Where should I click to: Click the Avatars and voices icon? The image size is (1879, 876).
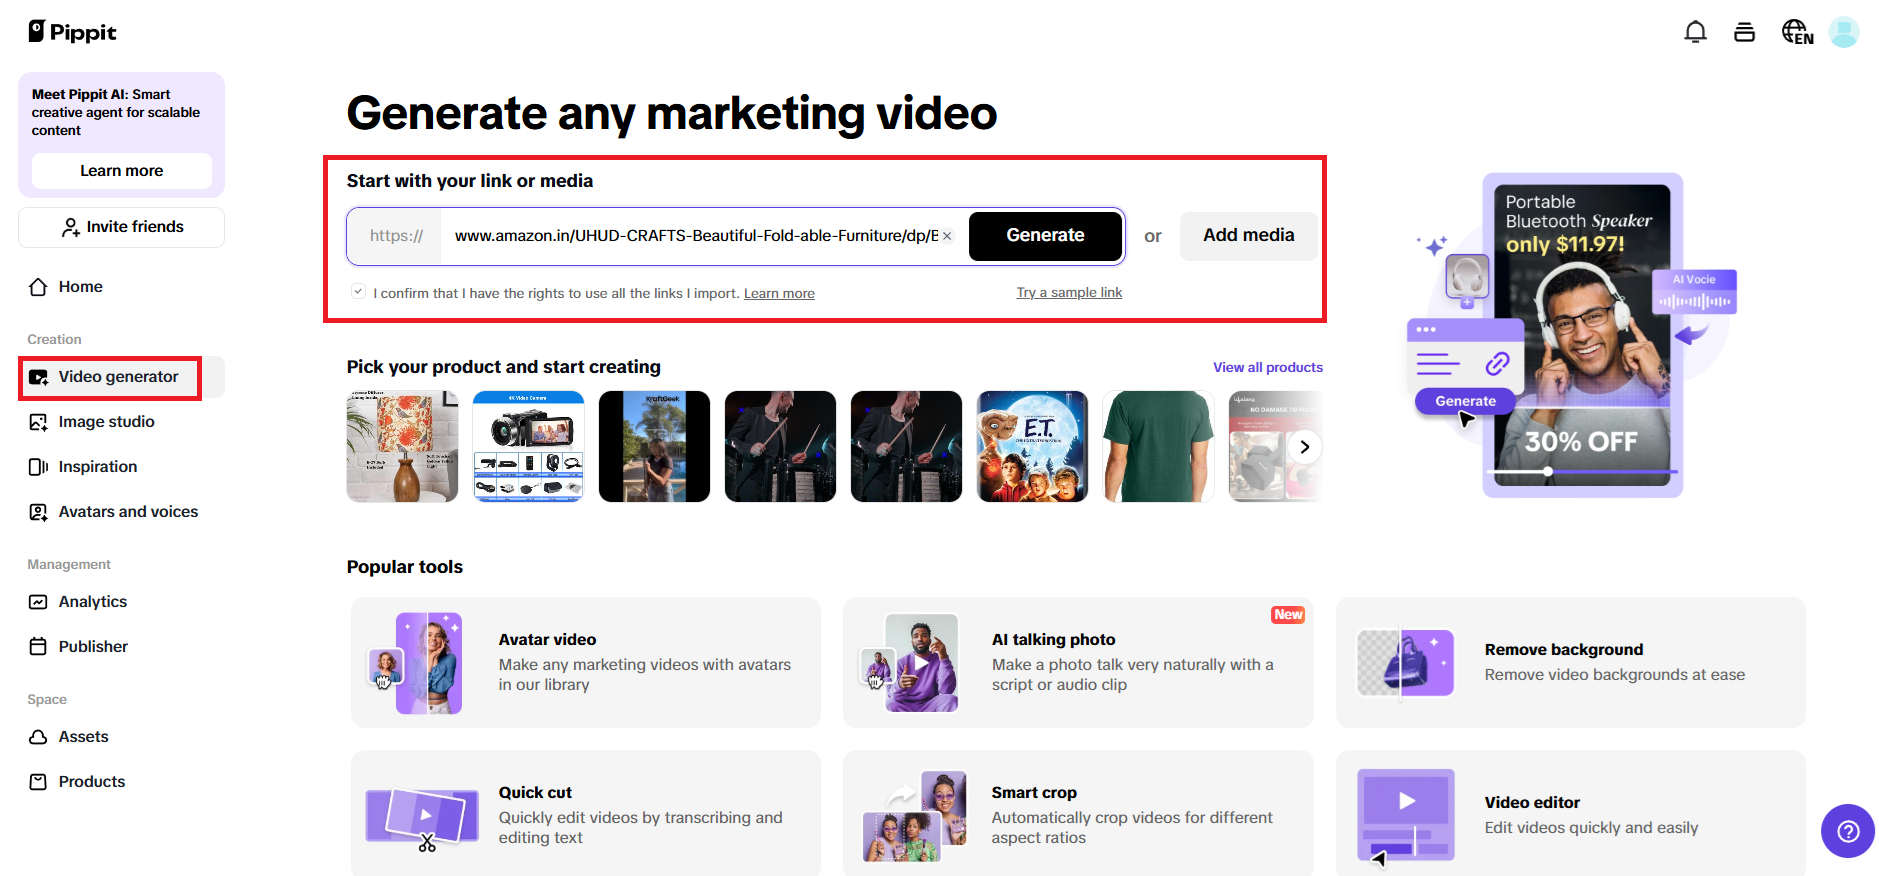38,512
